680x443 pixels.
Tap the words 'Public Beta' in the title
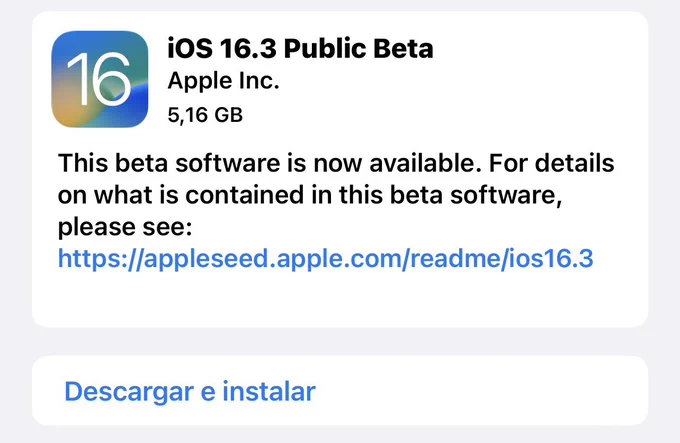pos(359,48)
